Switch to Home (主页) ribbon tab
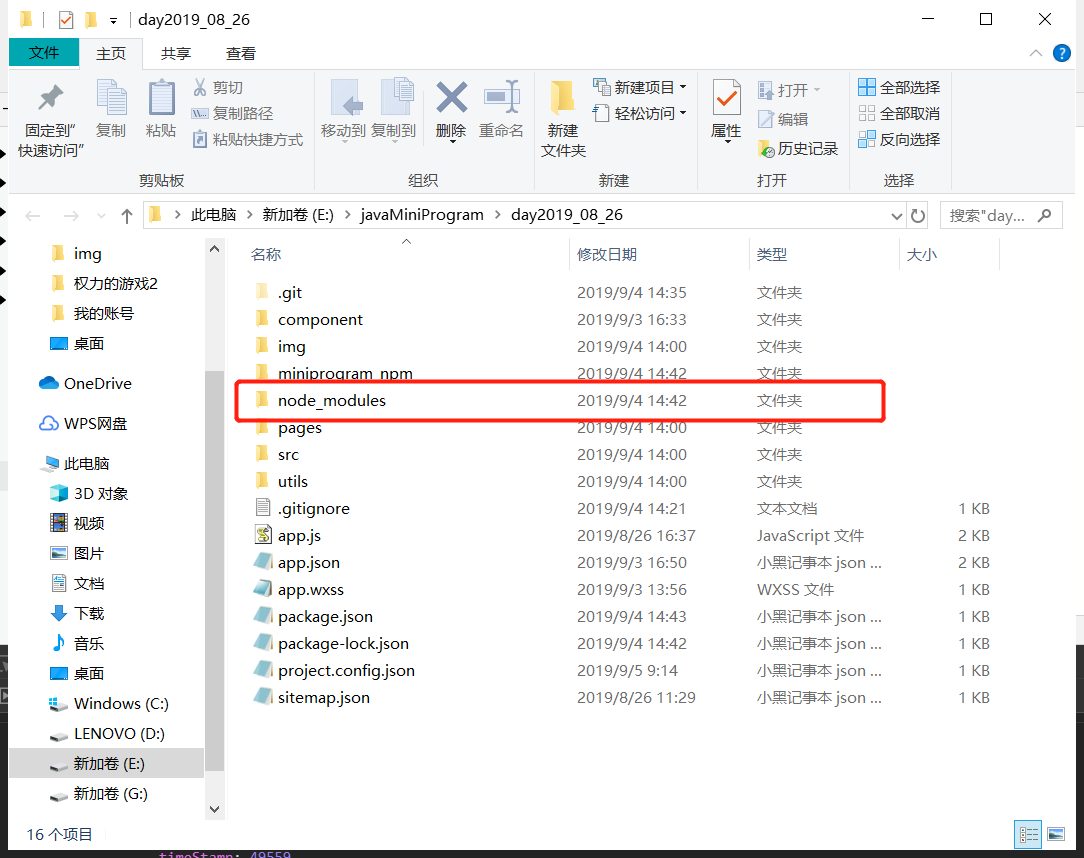This screenshot has height=858, width=1084. point(111,54)
